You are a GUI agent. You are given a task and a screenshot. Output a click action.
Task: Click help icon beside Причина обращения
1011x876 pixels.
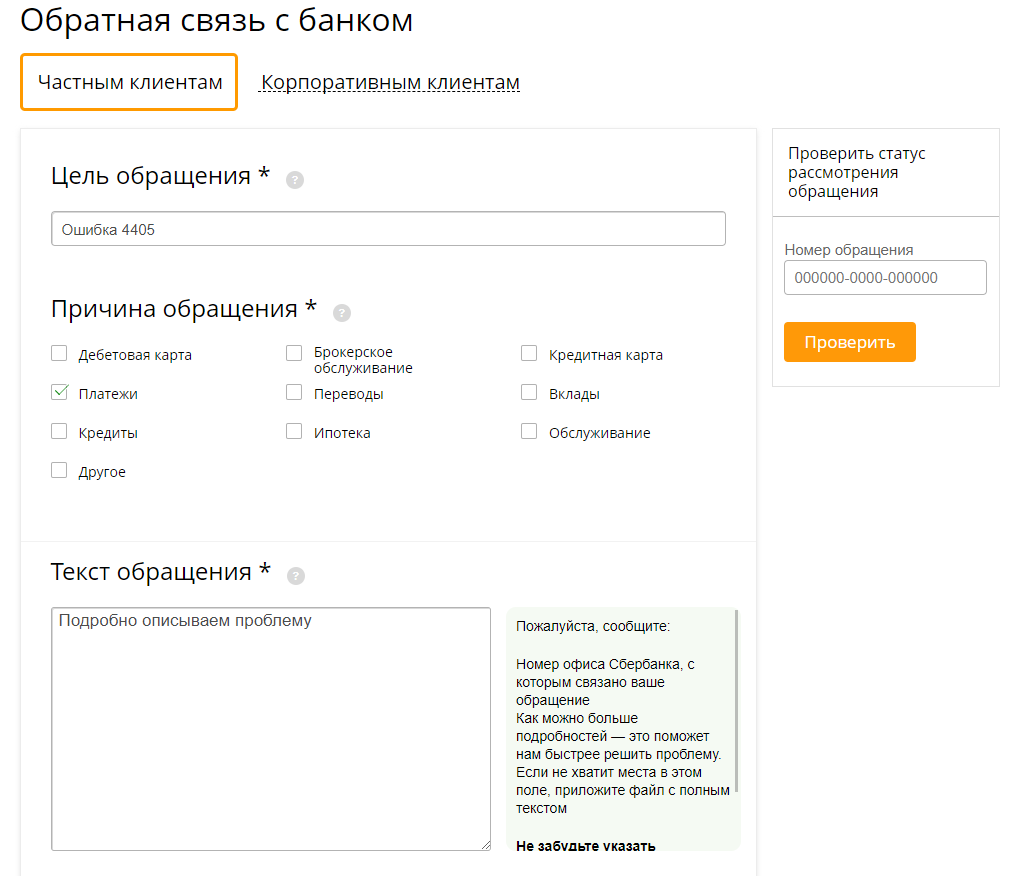(342, 313)
